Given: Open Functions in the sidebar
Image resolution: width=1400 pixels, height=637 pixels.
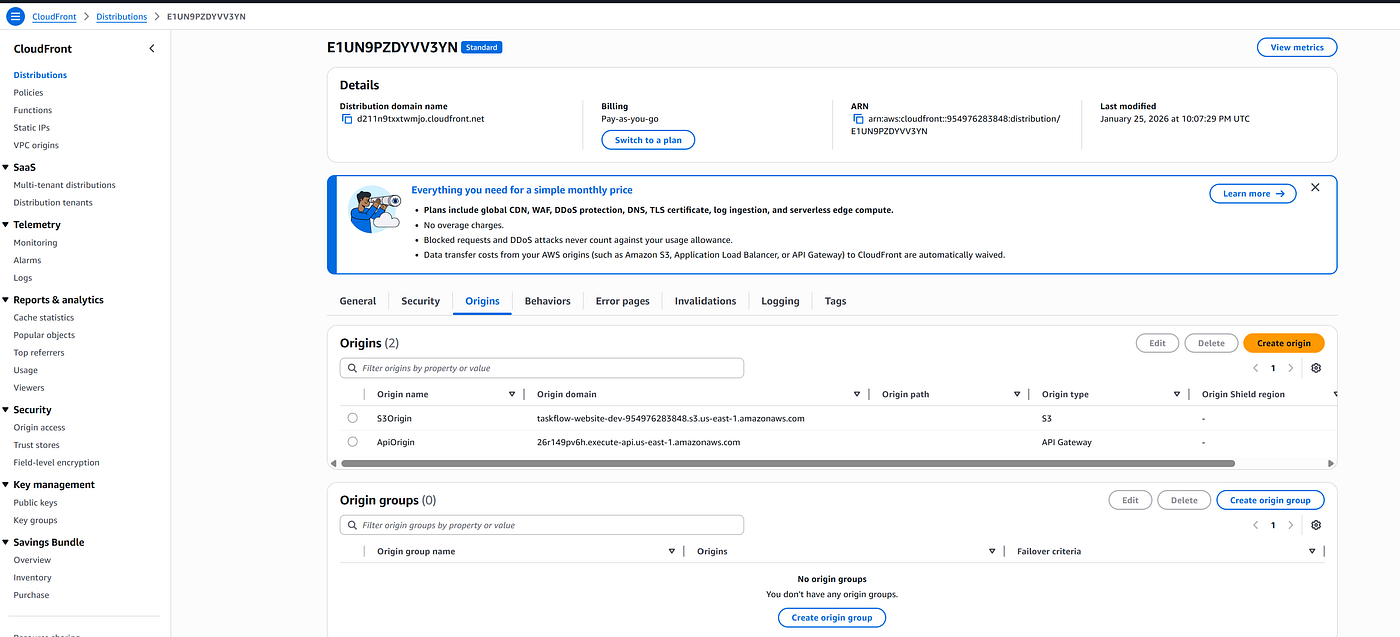Looking at the screenshot, I should [x=33, y=110].
